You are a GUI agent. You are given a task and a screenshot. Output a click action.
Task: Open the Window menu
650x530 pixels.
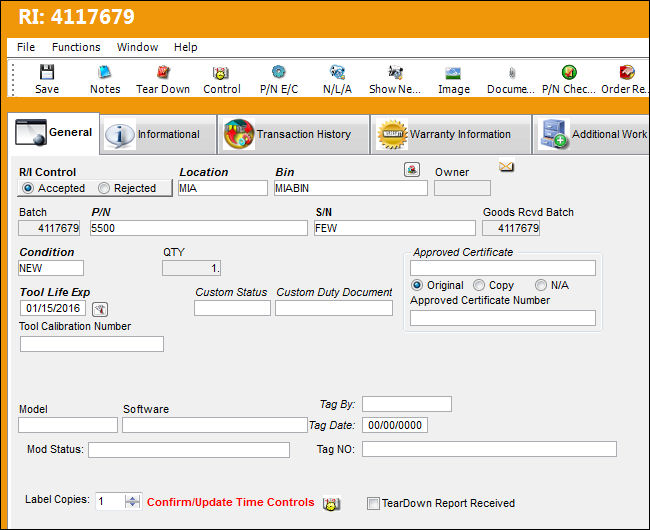point(137,47)
